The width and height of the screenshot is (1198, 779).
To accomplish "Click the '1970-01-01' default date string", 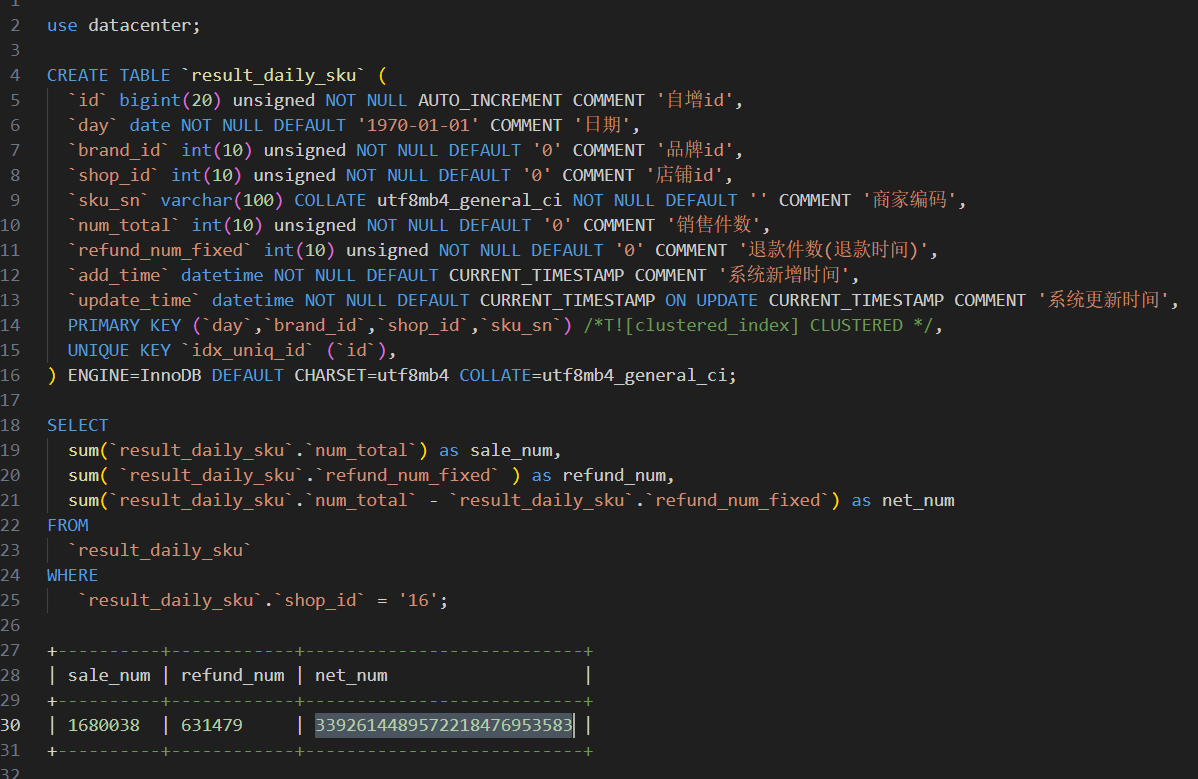I will click(x=418, y=125).
